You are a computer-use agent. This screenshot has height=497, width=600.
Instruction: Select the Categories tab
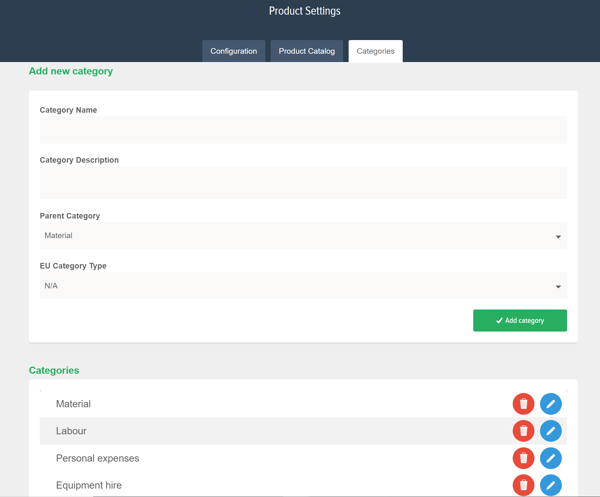pyautogui.click(x=375, y=51)
